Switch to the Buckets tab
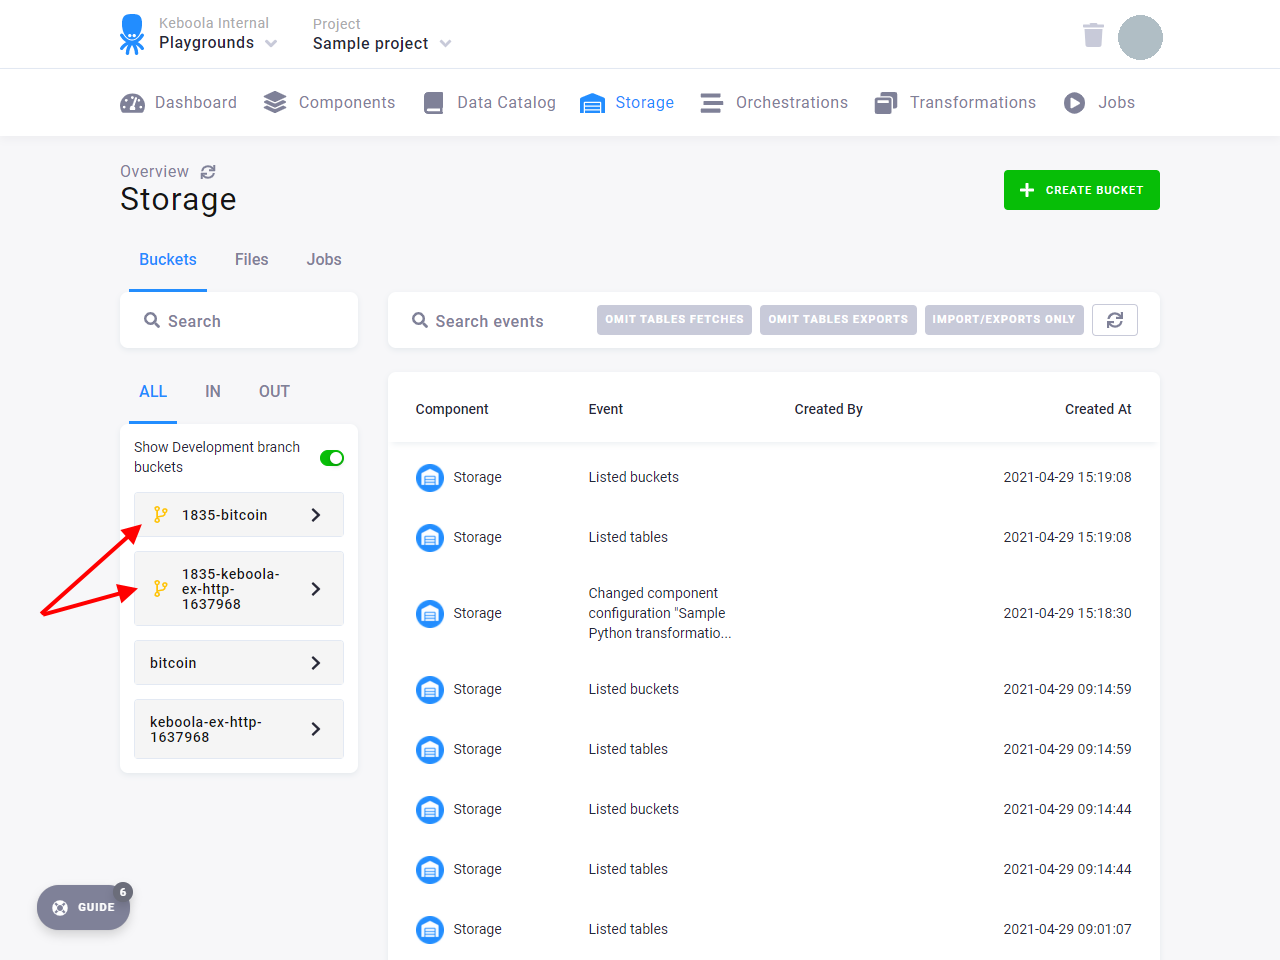 tap(168, 260)
